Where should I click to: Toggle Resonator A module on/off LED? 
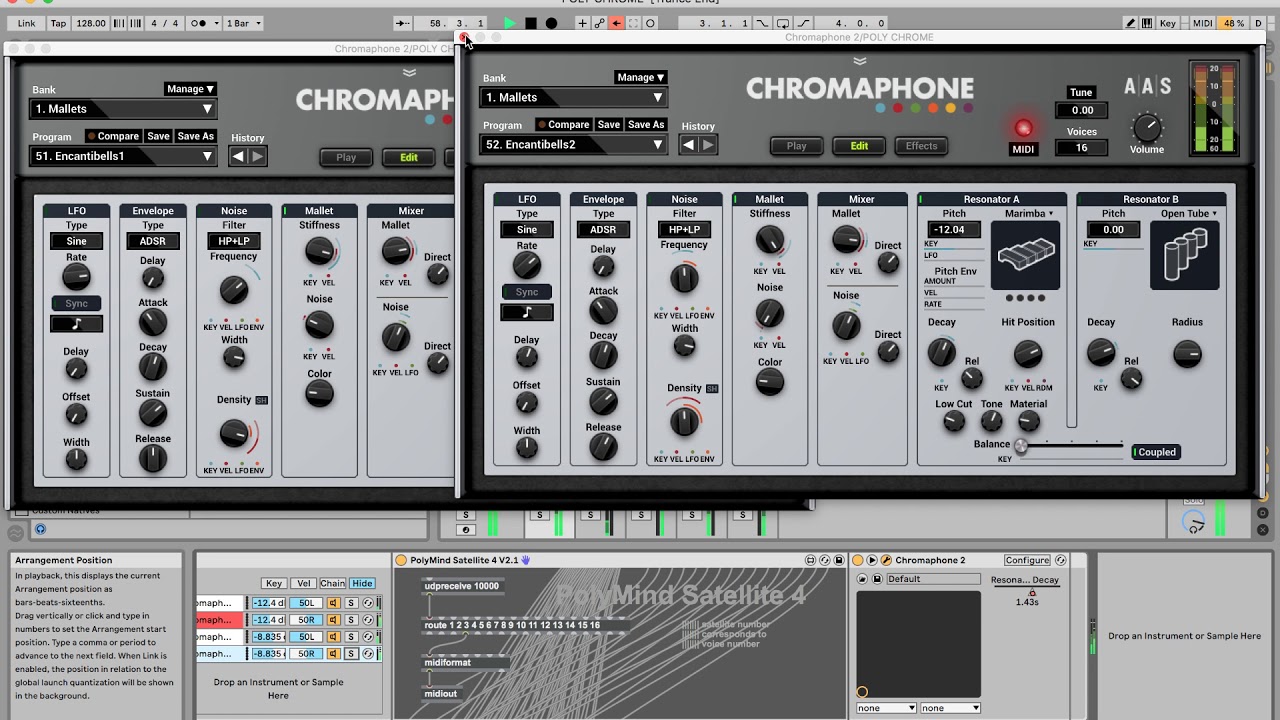point(922,199)
